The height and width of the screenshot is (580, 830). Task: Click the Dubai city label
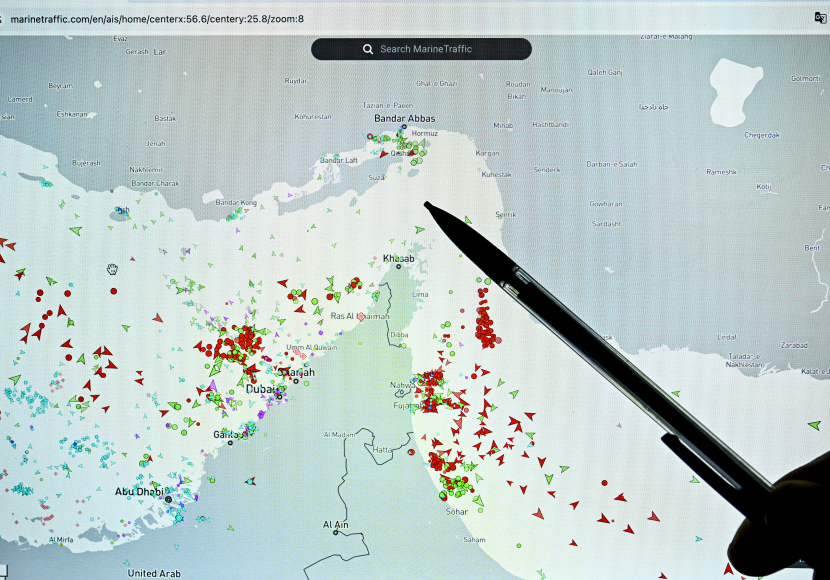pos(262,388)
